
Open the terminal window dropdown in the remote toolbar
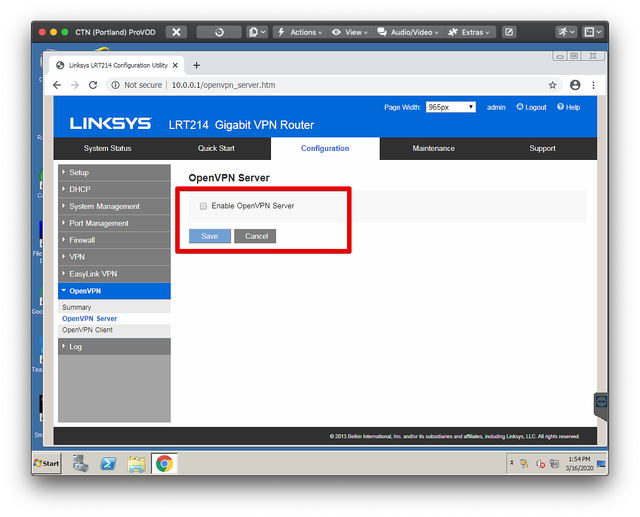593,32
